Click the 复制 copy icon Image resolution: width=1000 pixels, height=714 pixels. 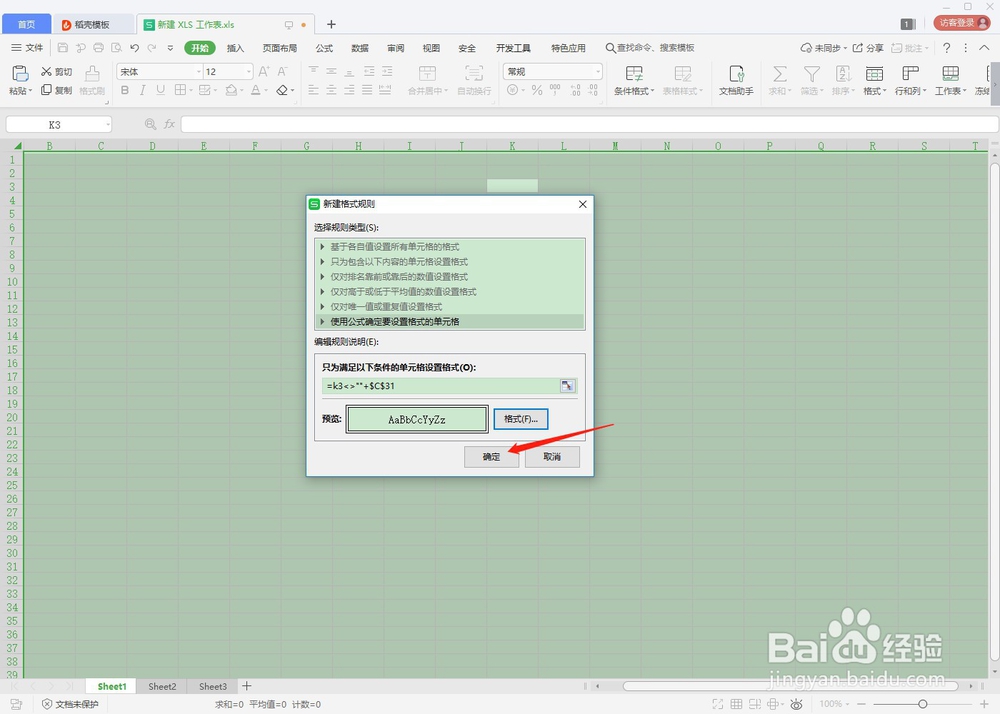point(47,90)
